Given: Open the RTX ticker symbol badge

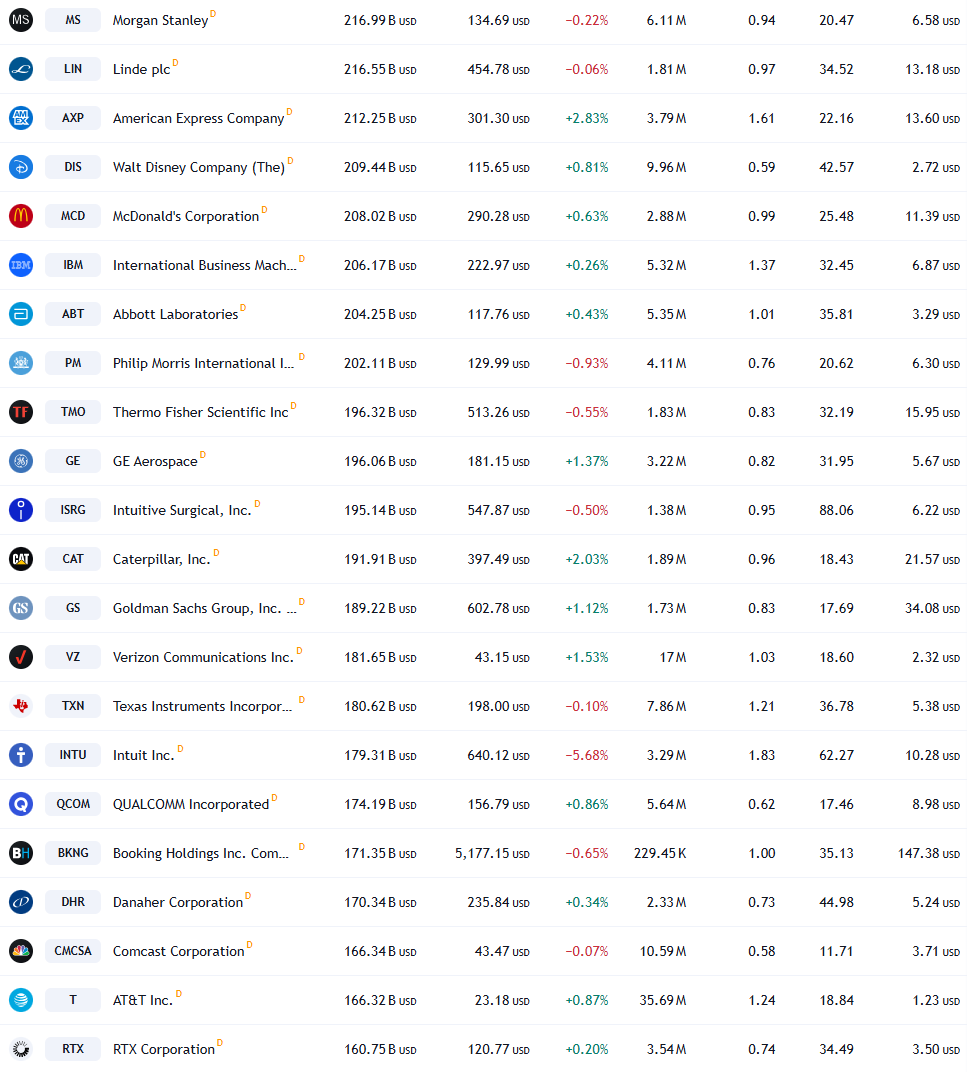Looking at the screenshot, I should point(73,1049).
